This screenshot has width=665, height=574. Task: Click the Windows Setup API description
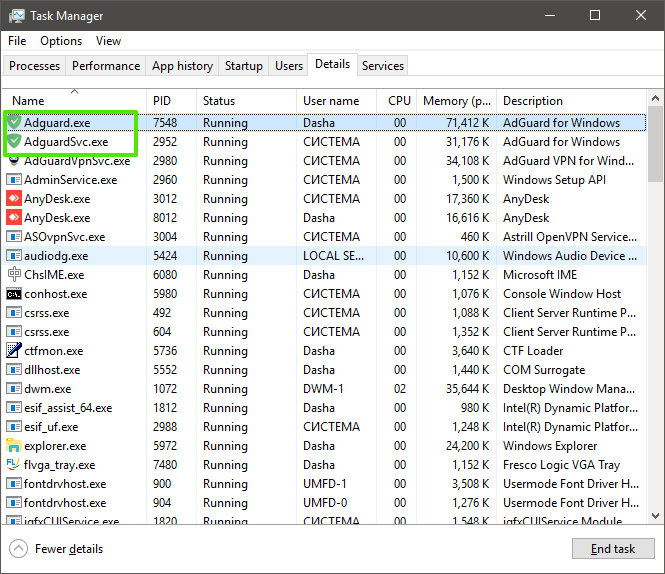(x=554, y=180)
